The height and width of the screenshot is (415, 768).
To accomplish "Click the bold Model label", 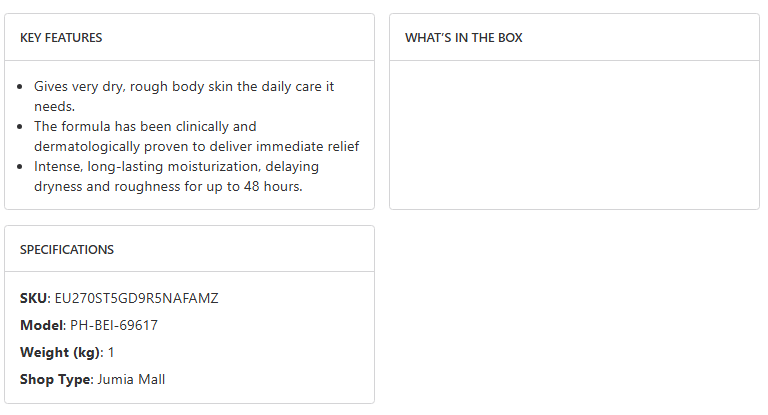I will coord(42,325).
